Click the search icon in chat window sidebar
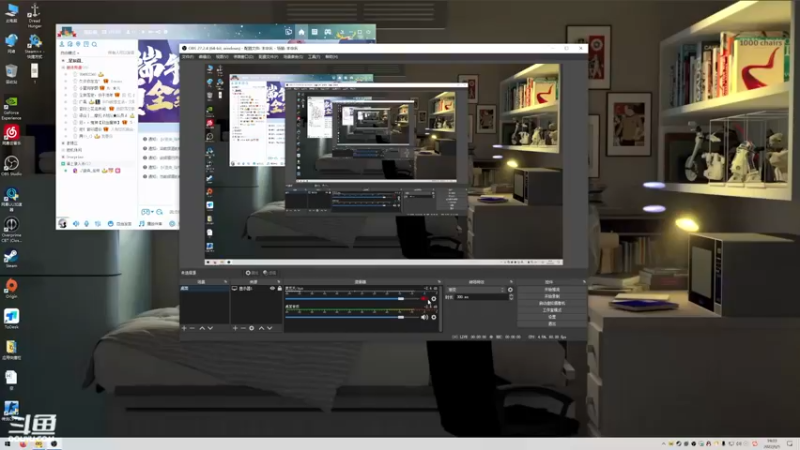This screenshot has height=450, width=800. [94, 44]
